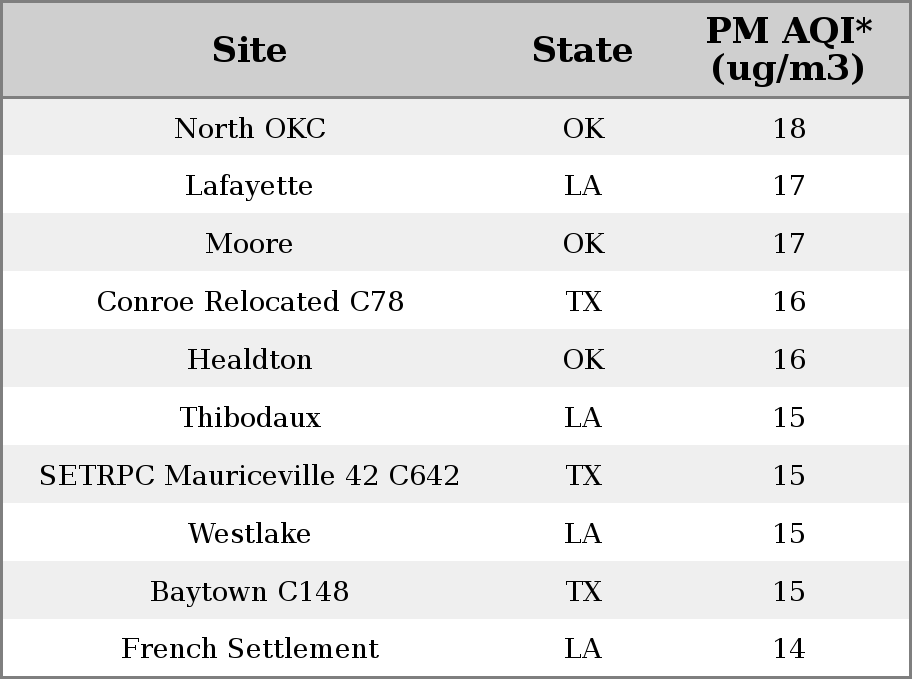Select the Lafayette site cell
The image size is (912, 679).
(x=250, y=186)
